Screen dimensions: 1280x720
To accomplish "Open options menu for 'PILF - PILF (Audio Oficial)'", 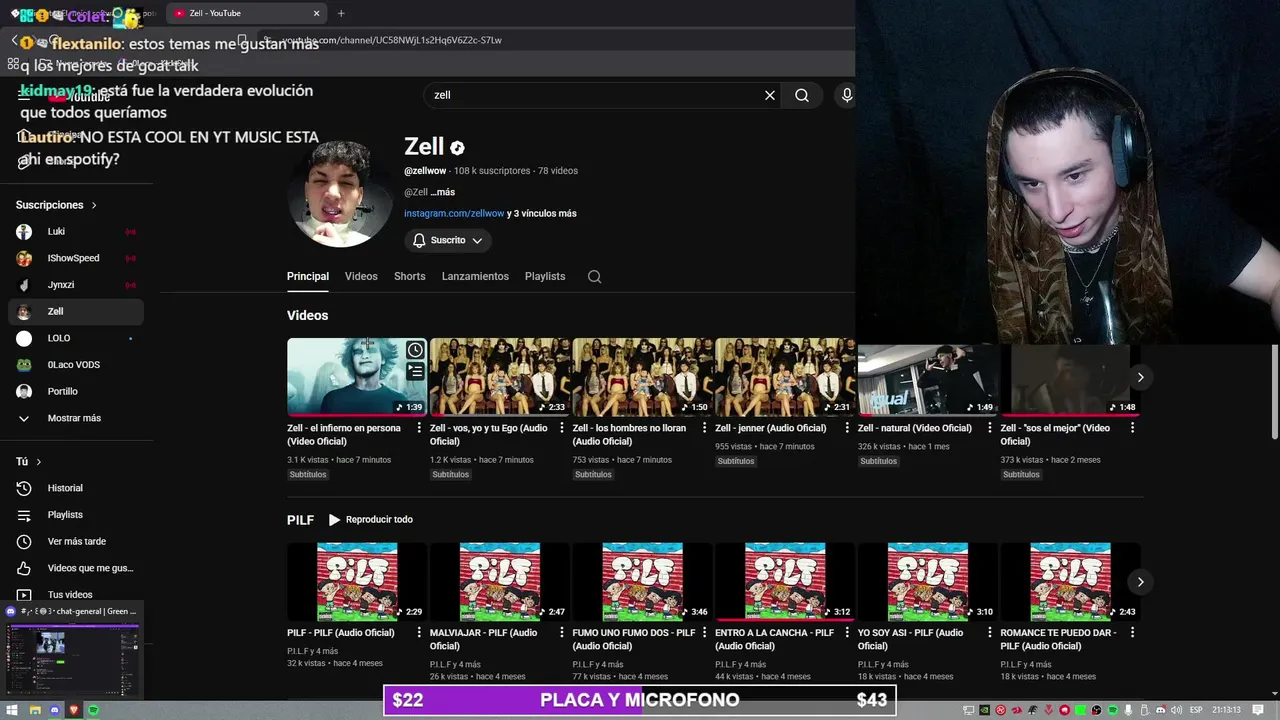I will 419,633.
